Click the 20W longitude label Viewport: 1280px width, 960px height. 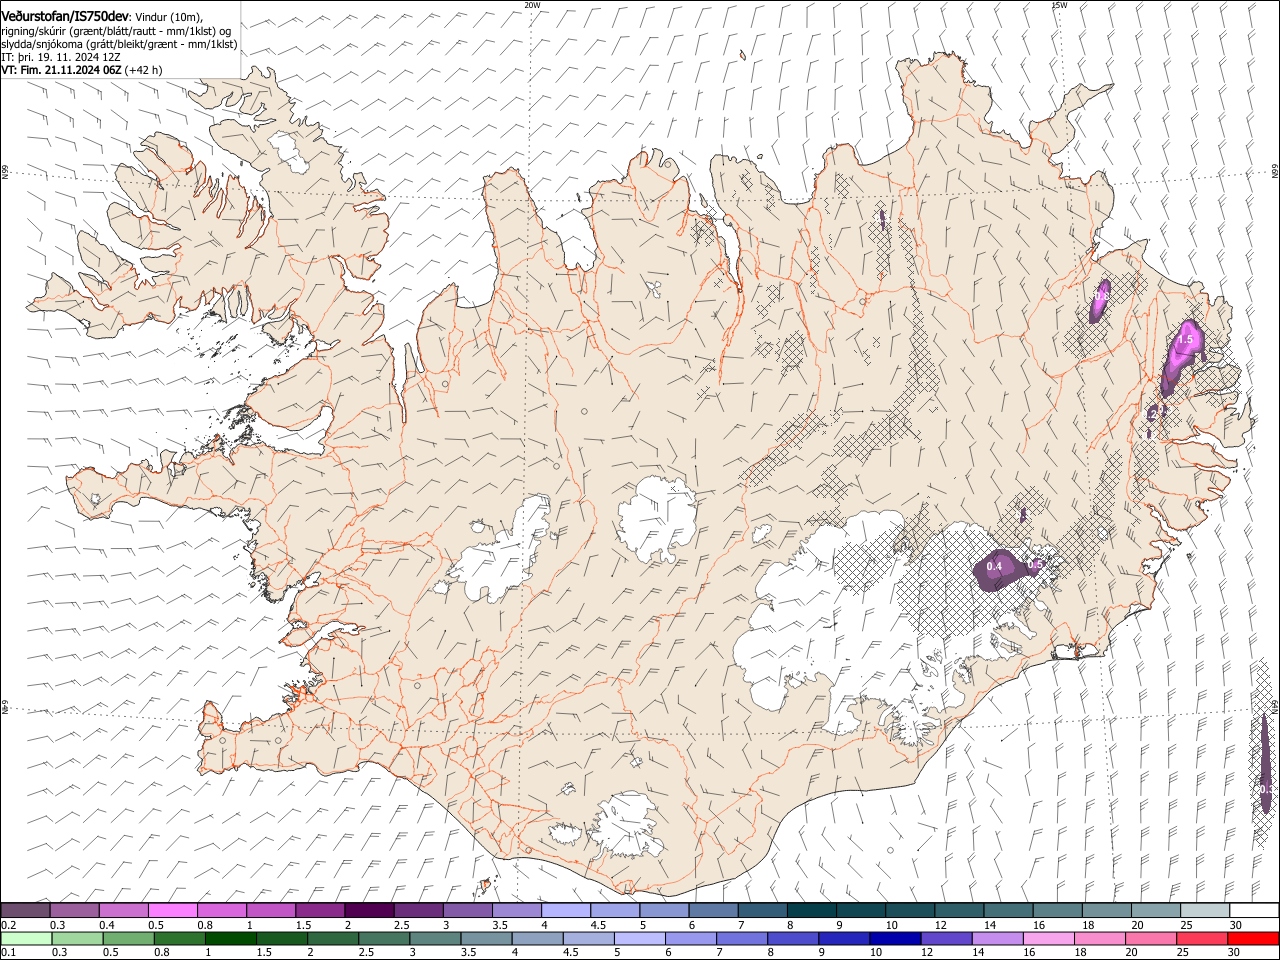(532, 5)
